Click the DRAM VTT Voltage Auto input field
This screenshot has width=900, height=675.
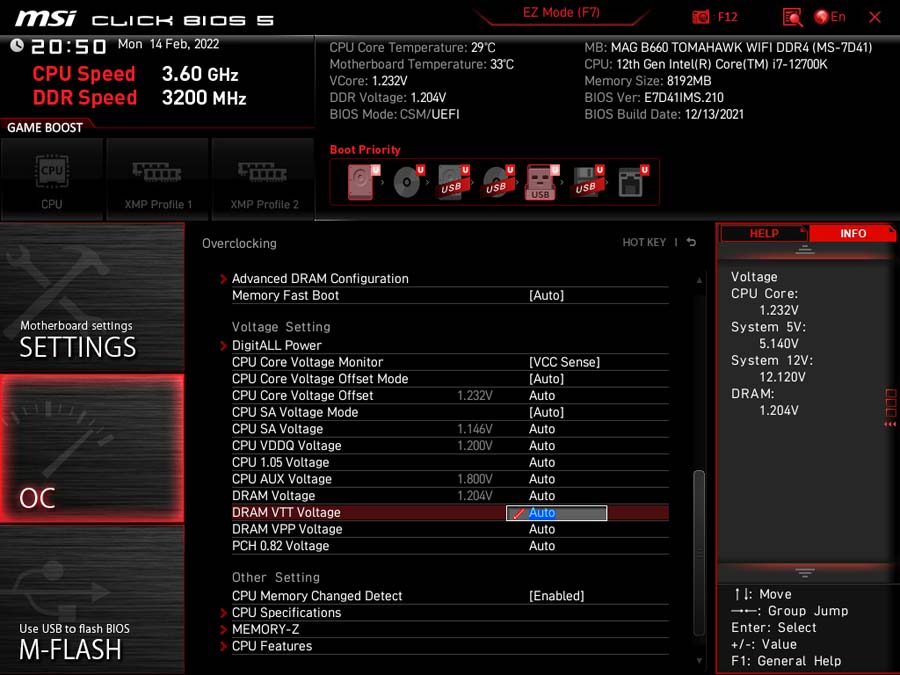[x=556, y=513]
